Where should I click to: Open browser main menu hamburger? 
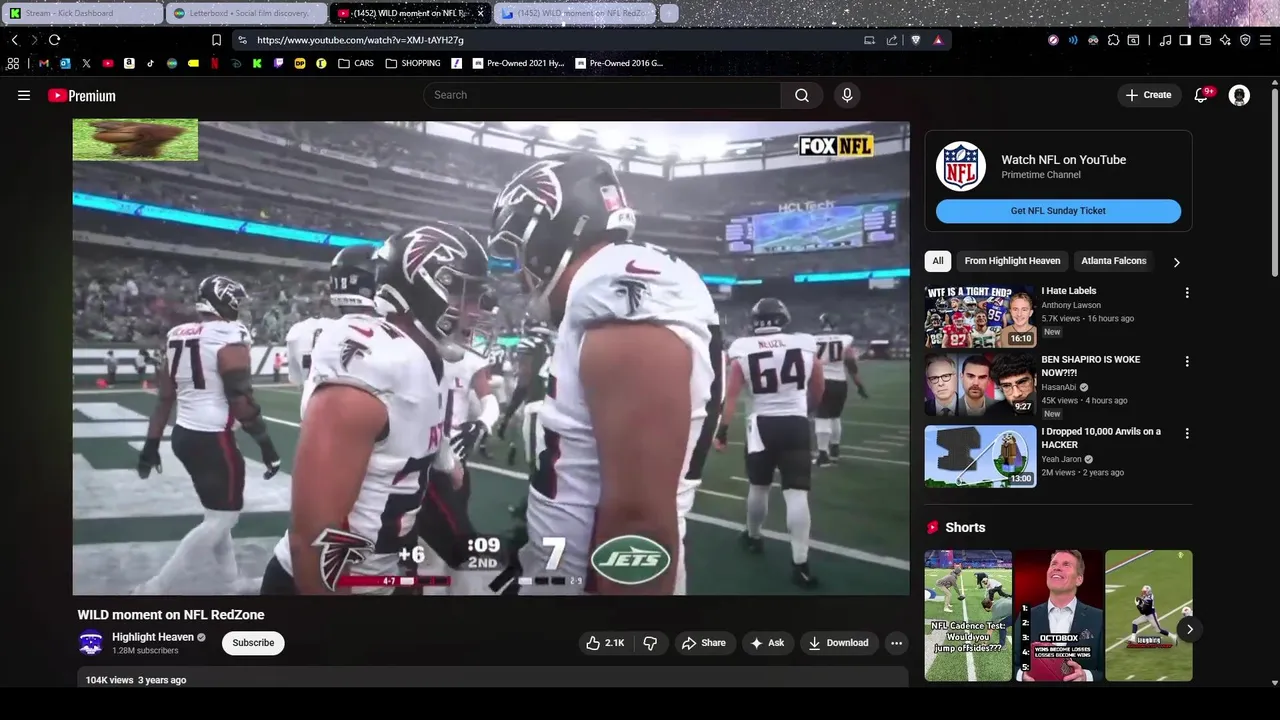coord(1265,40)
